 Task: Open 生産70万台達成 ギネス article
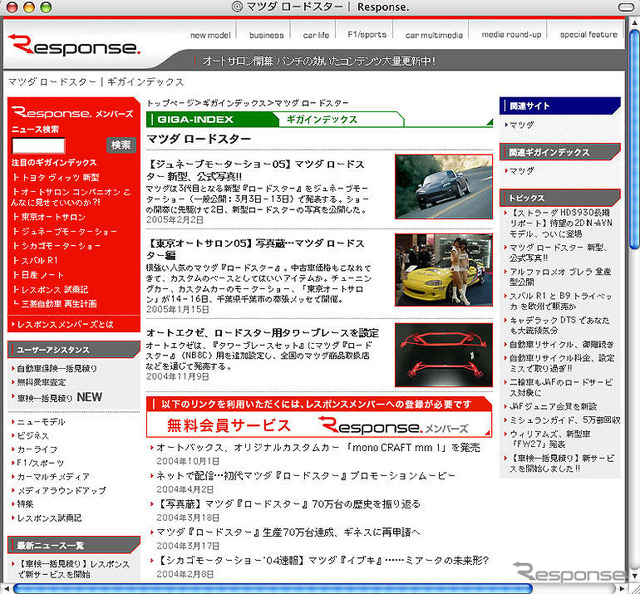point(288,532)
